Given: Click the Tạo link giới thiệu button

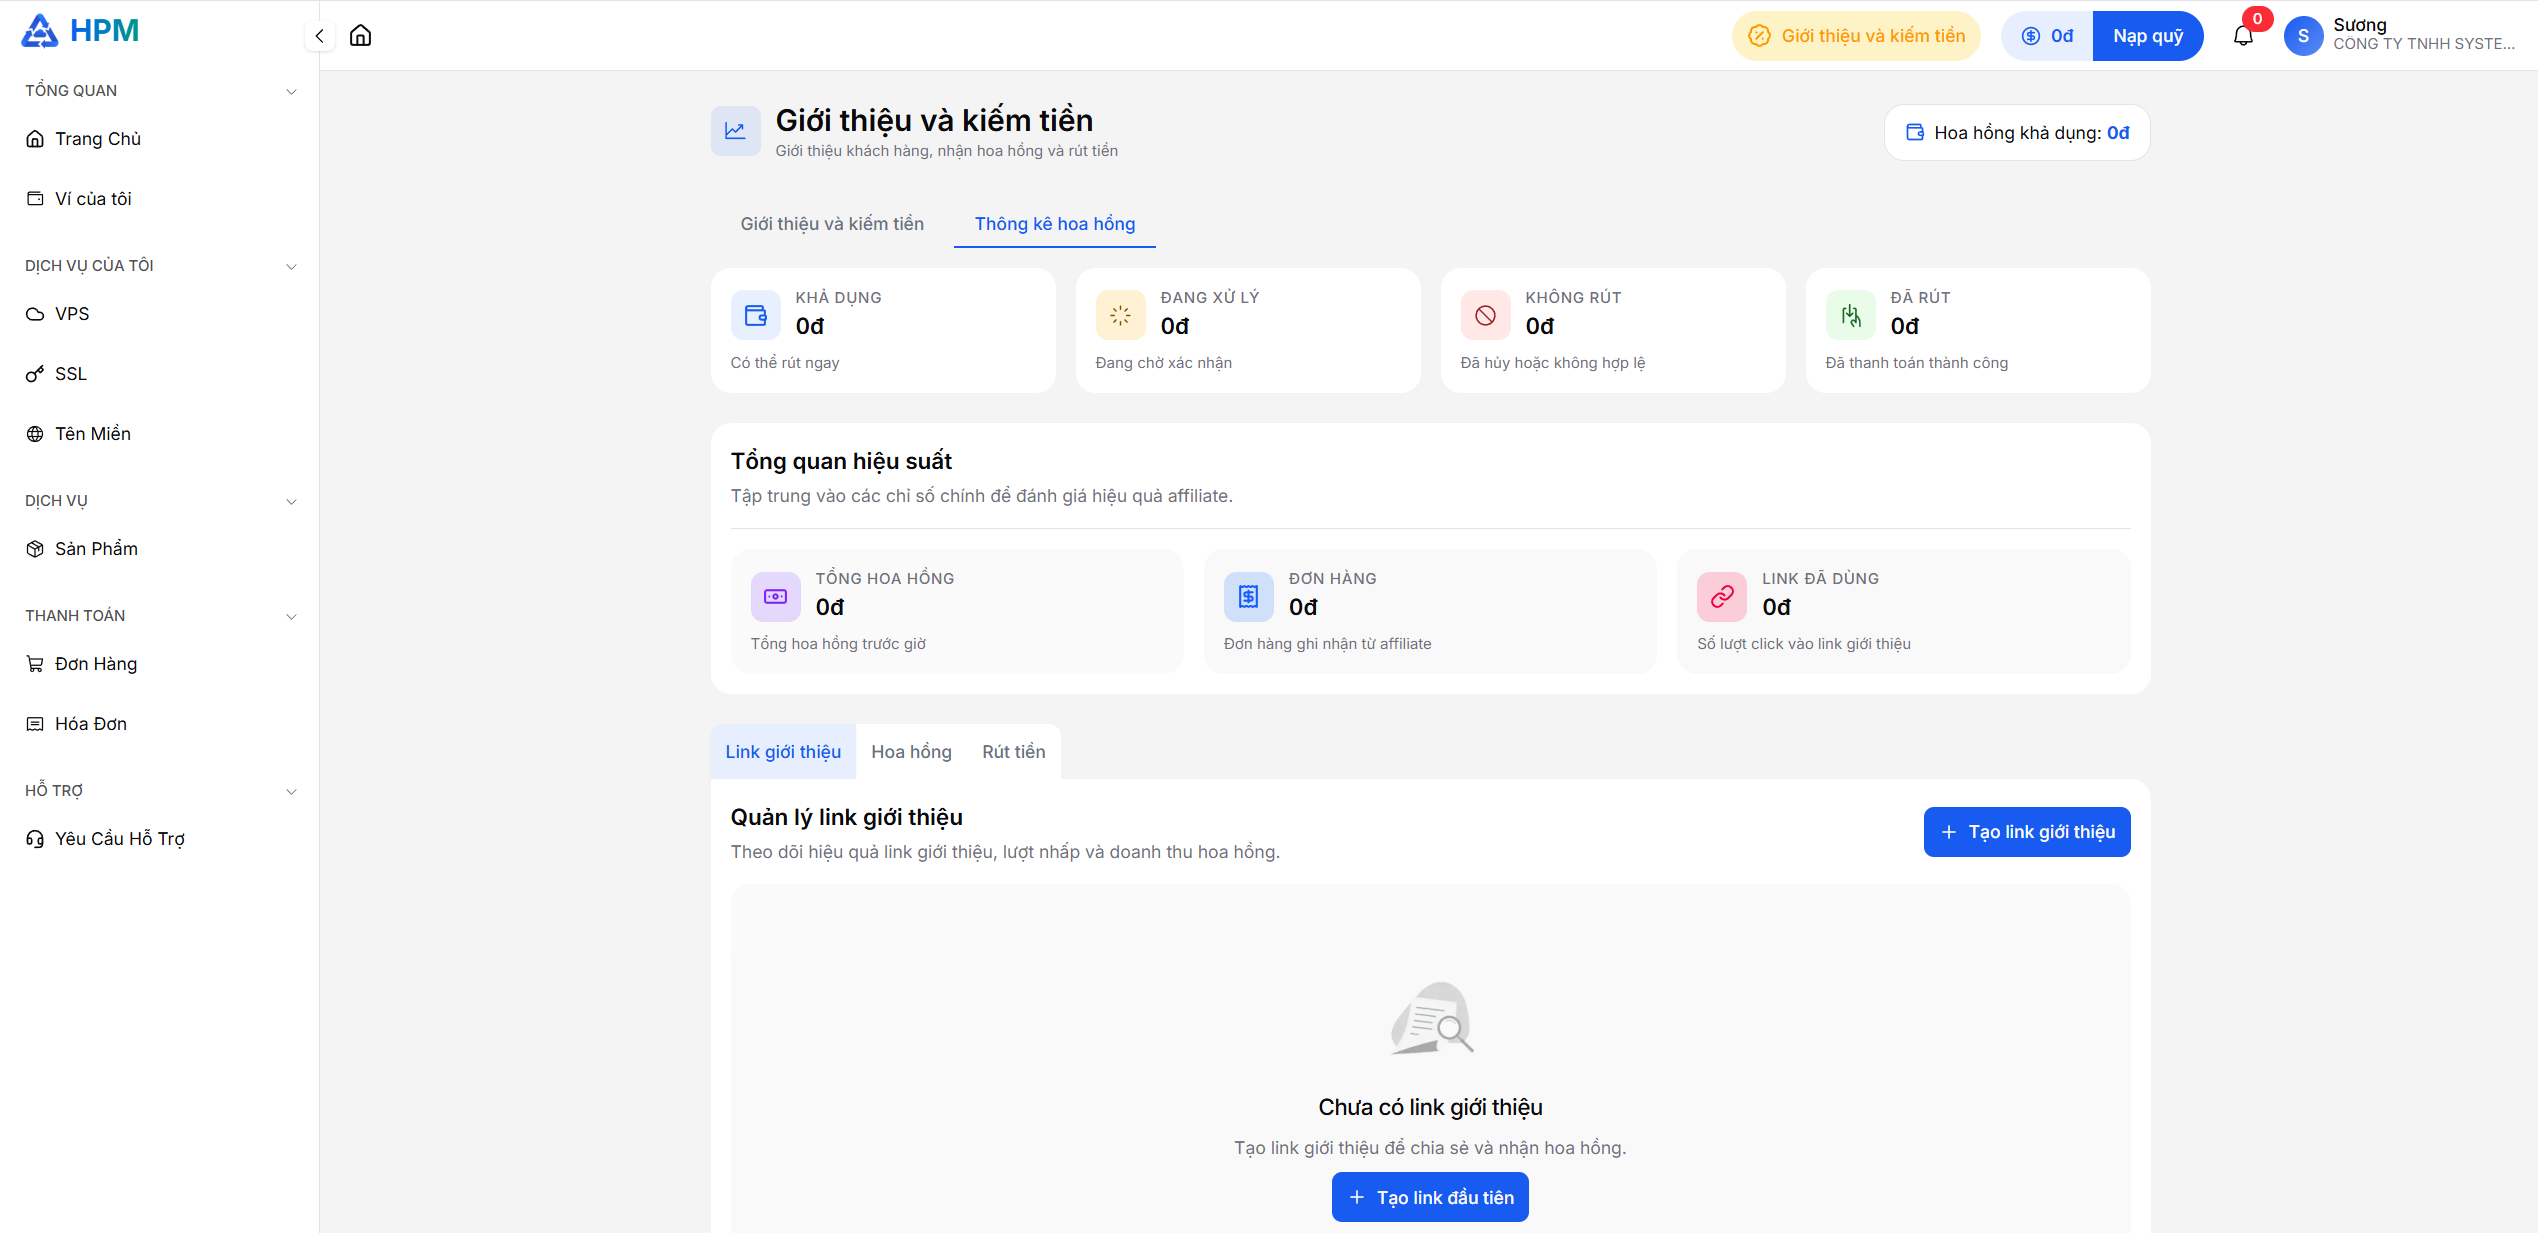Looking at the screenshot, I should (x=2026, y=832).
